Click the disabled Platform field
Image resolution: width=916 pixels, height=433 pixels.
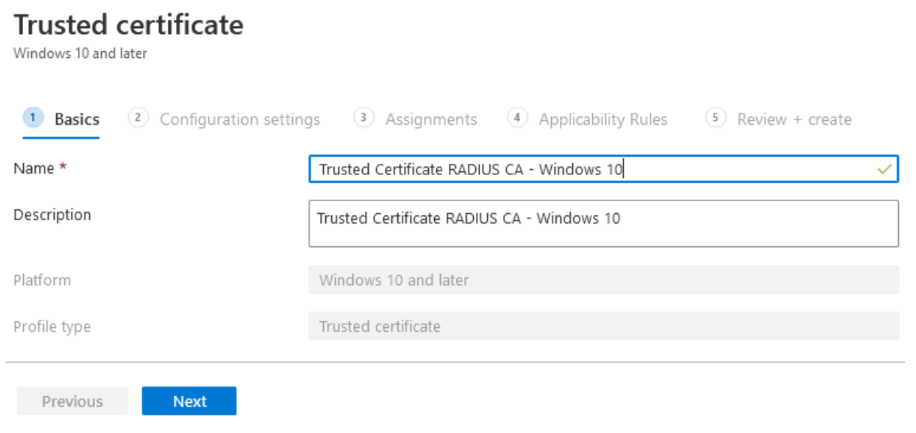coord(603,280)
